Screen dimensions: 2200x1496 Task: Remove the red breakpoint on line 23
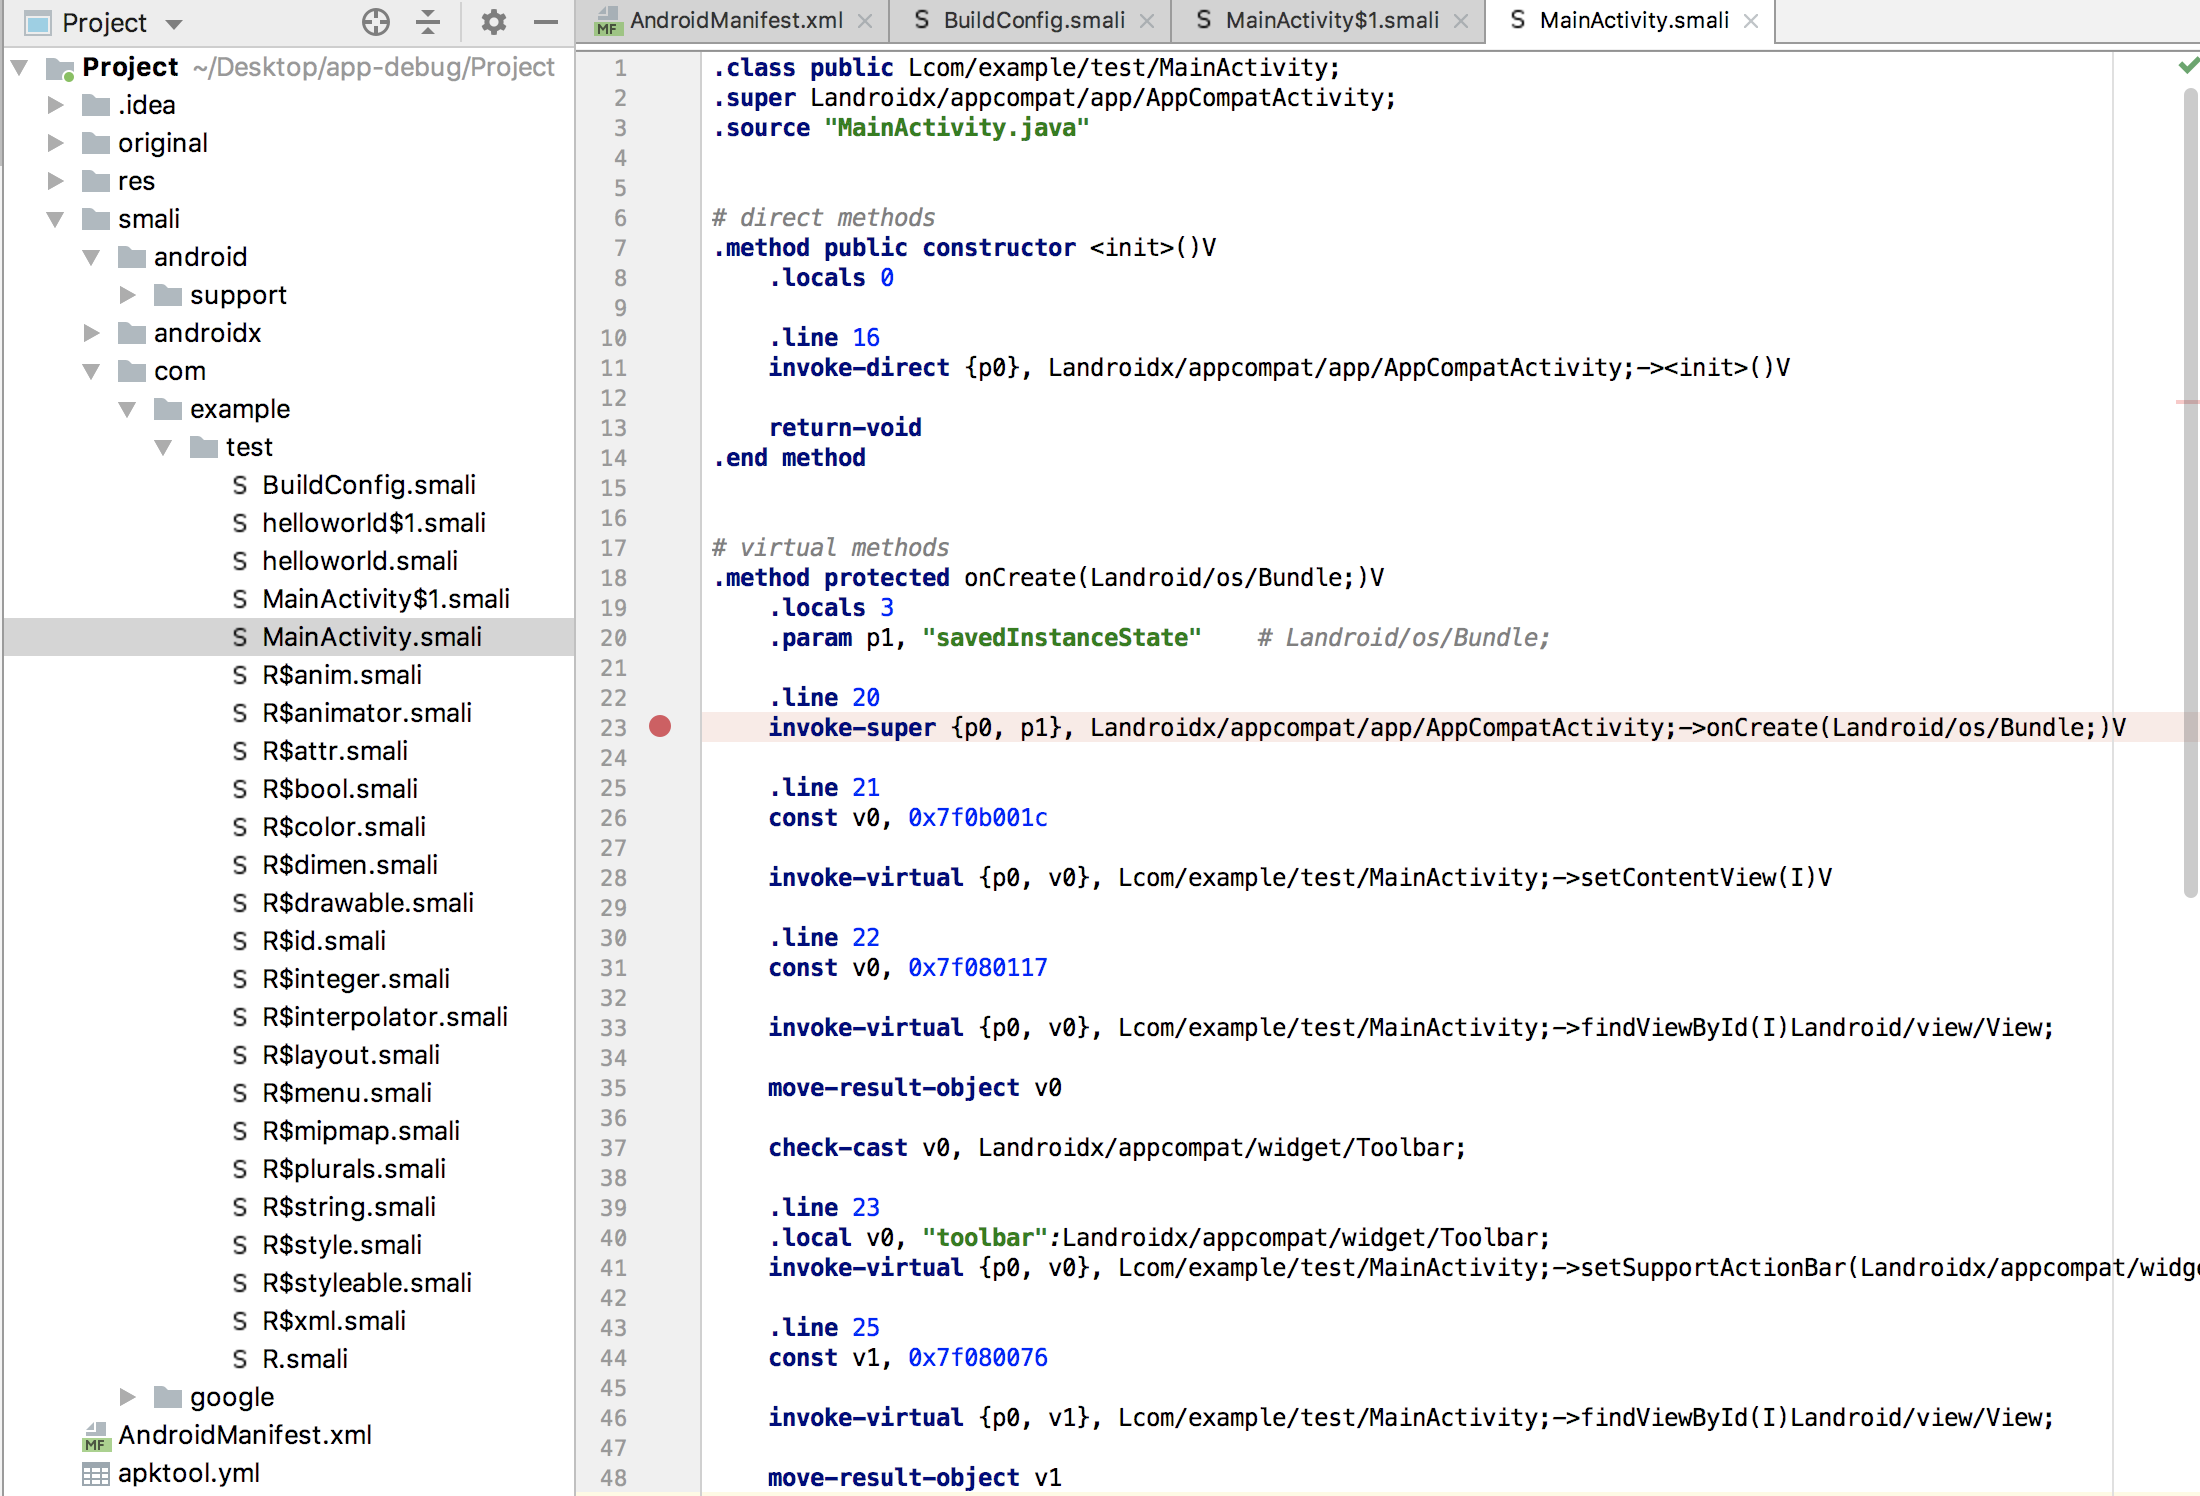point(660,727)
